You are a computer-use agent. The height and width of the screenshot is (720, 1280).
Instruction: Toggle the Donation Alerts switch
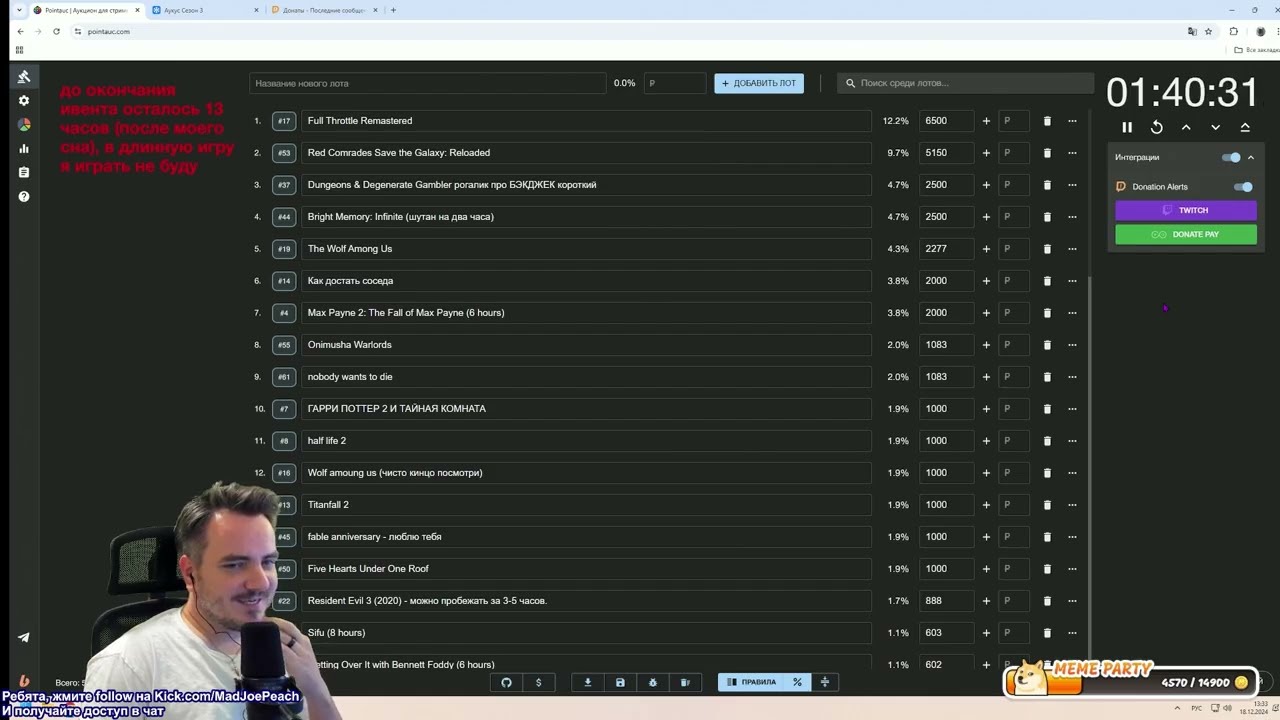click(1243, 187)
